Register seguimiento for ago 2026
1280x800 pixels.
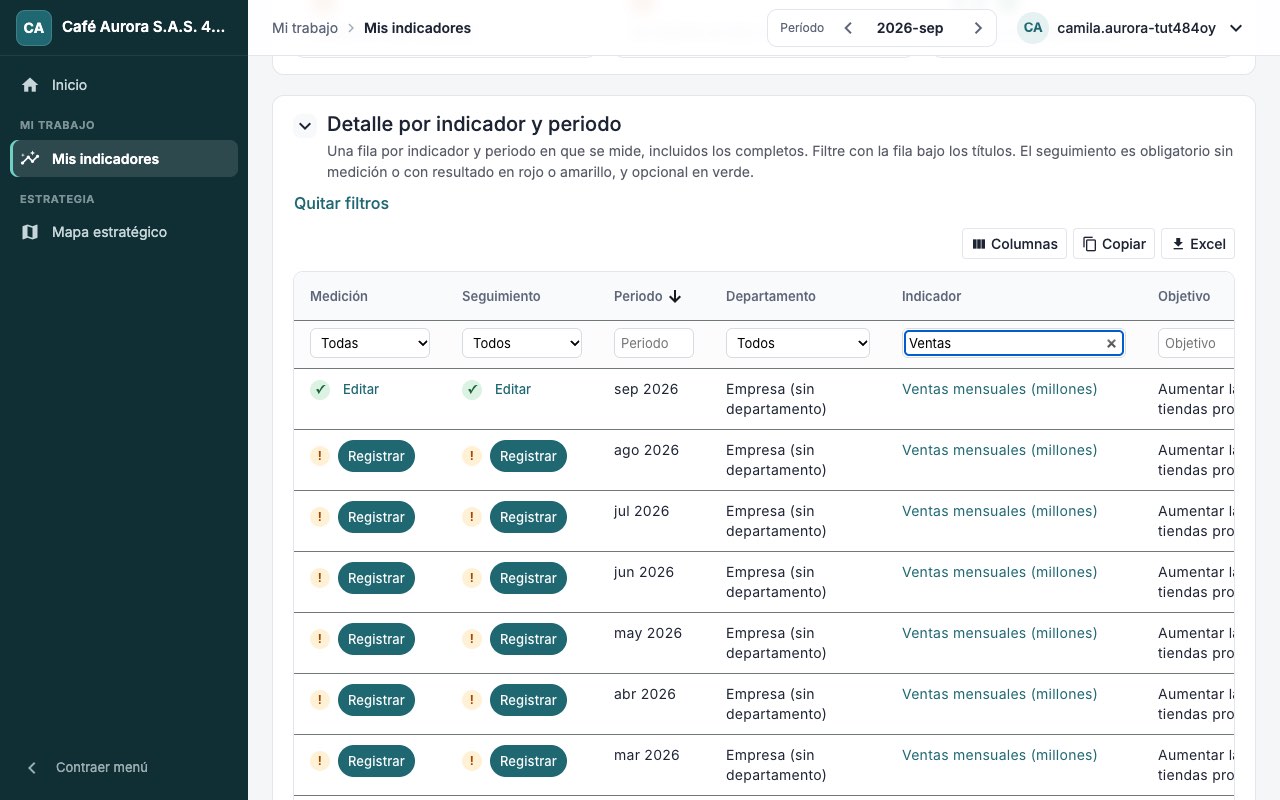(x=528, y=456)
